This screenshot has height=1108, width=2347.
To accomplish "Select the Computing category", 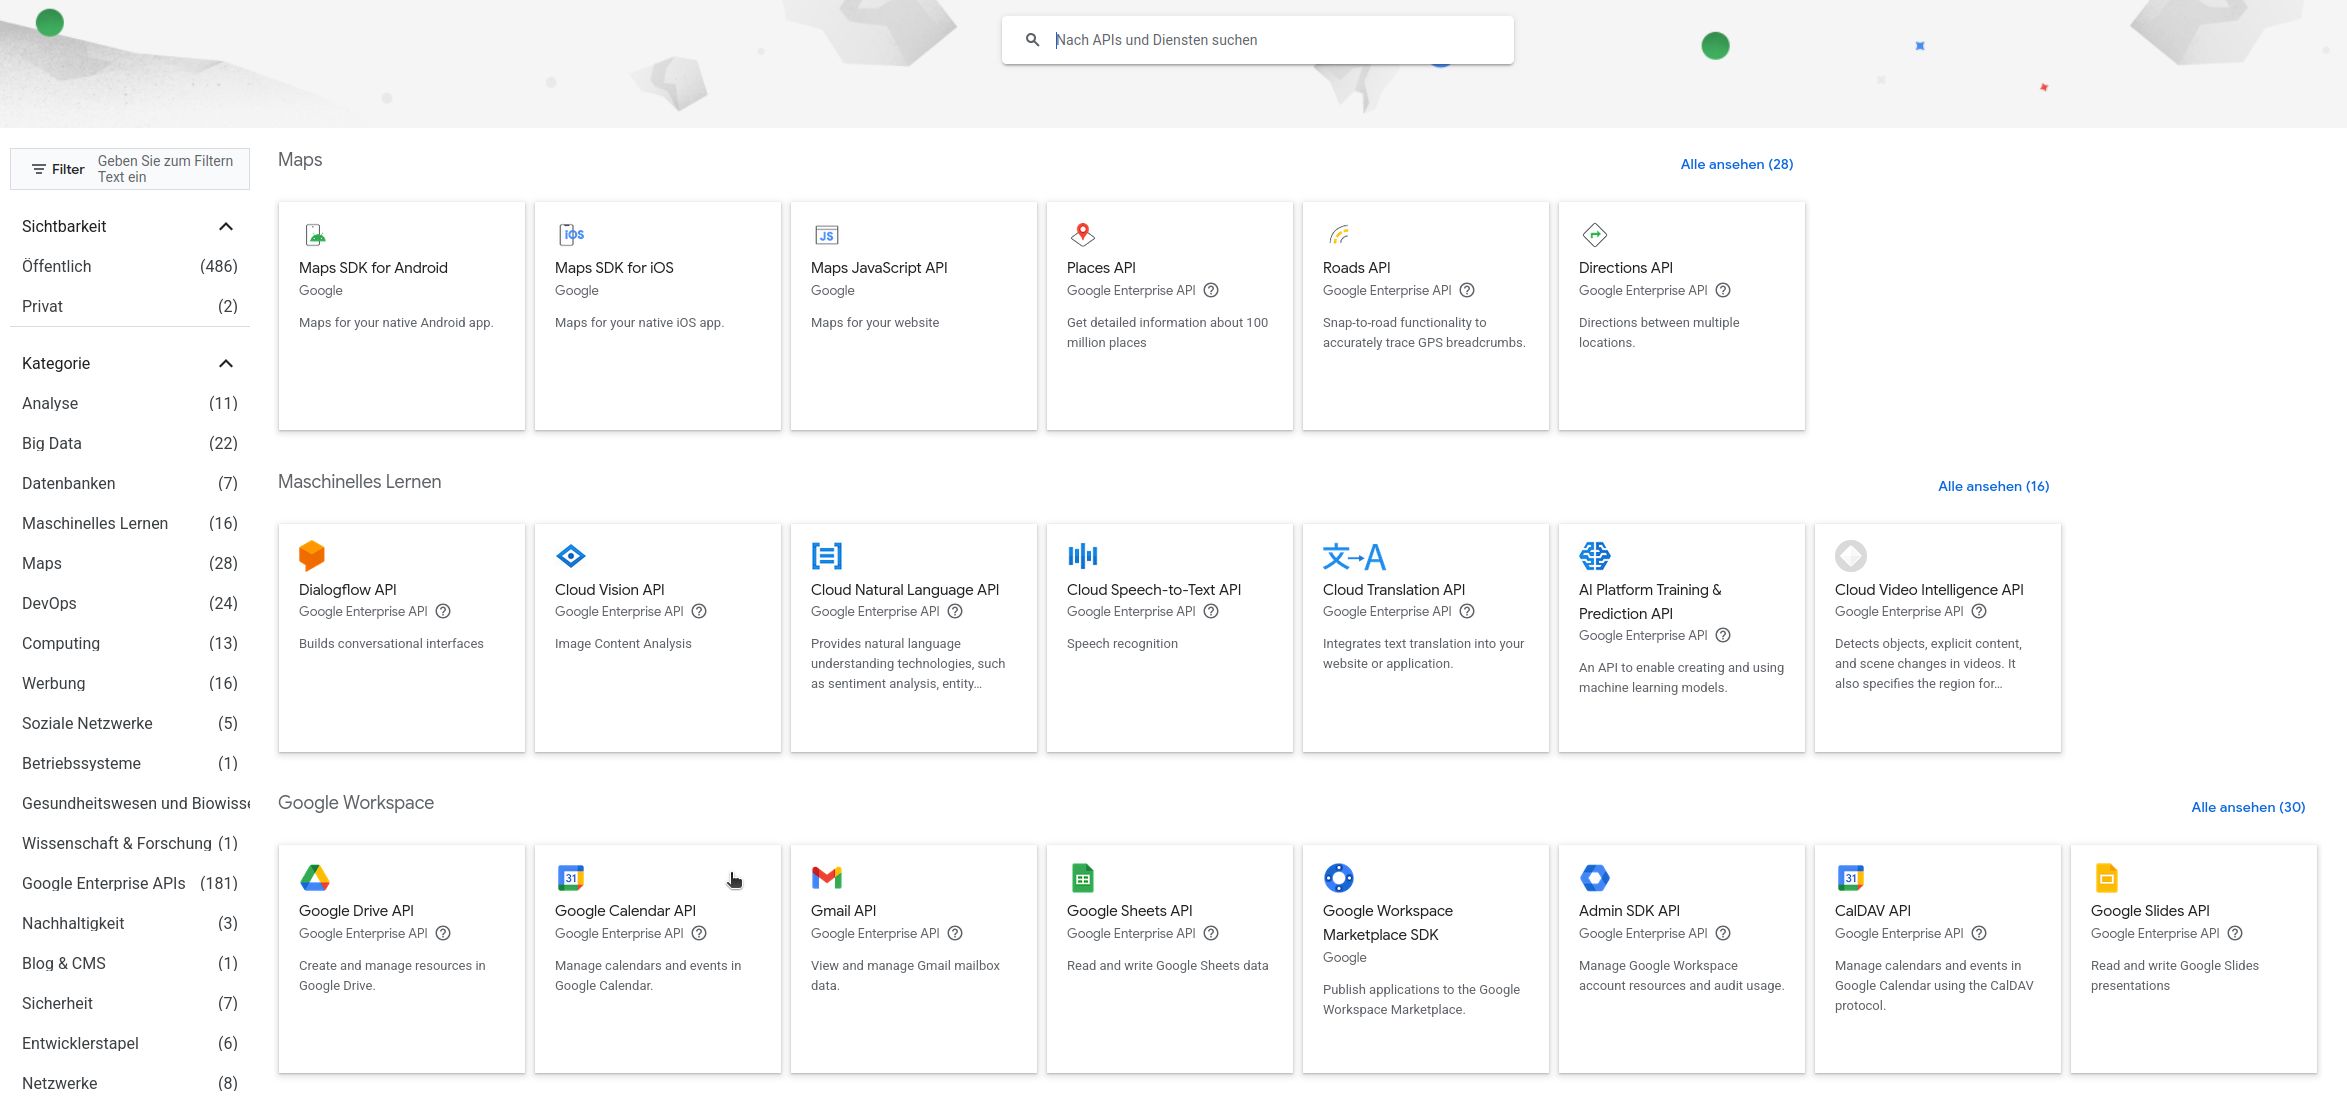I will (130, 643).
